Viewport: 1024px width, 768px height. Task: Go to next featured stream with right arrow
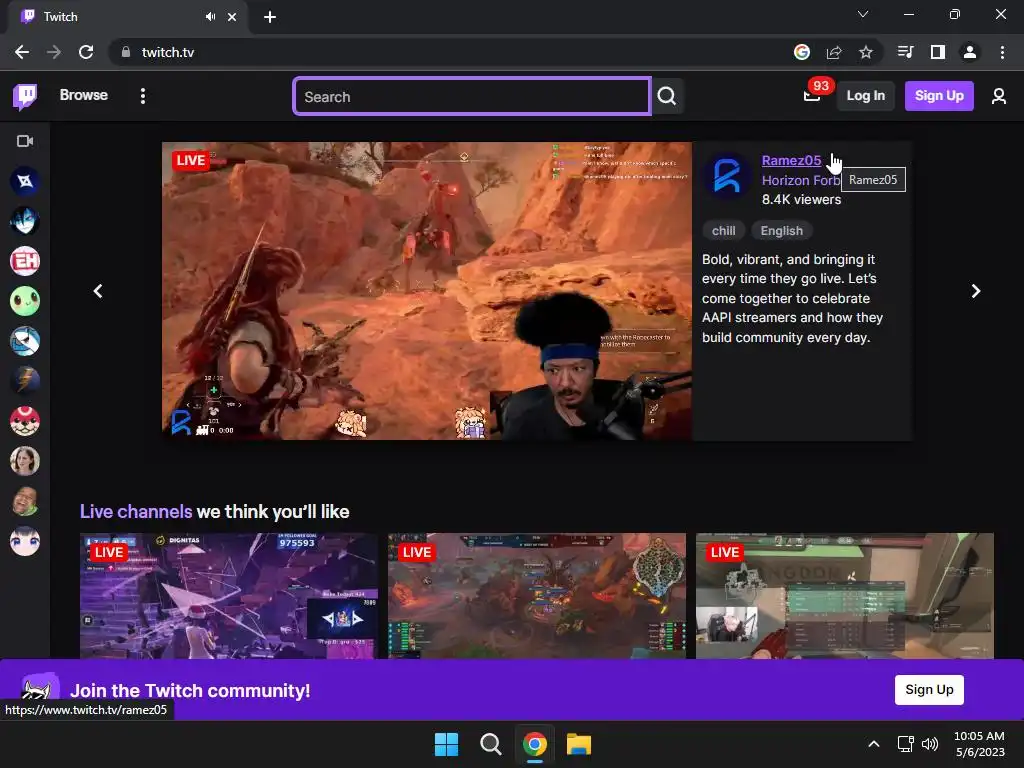pyautogui.click(x=976, y=291)
